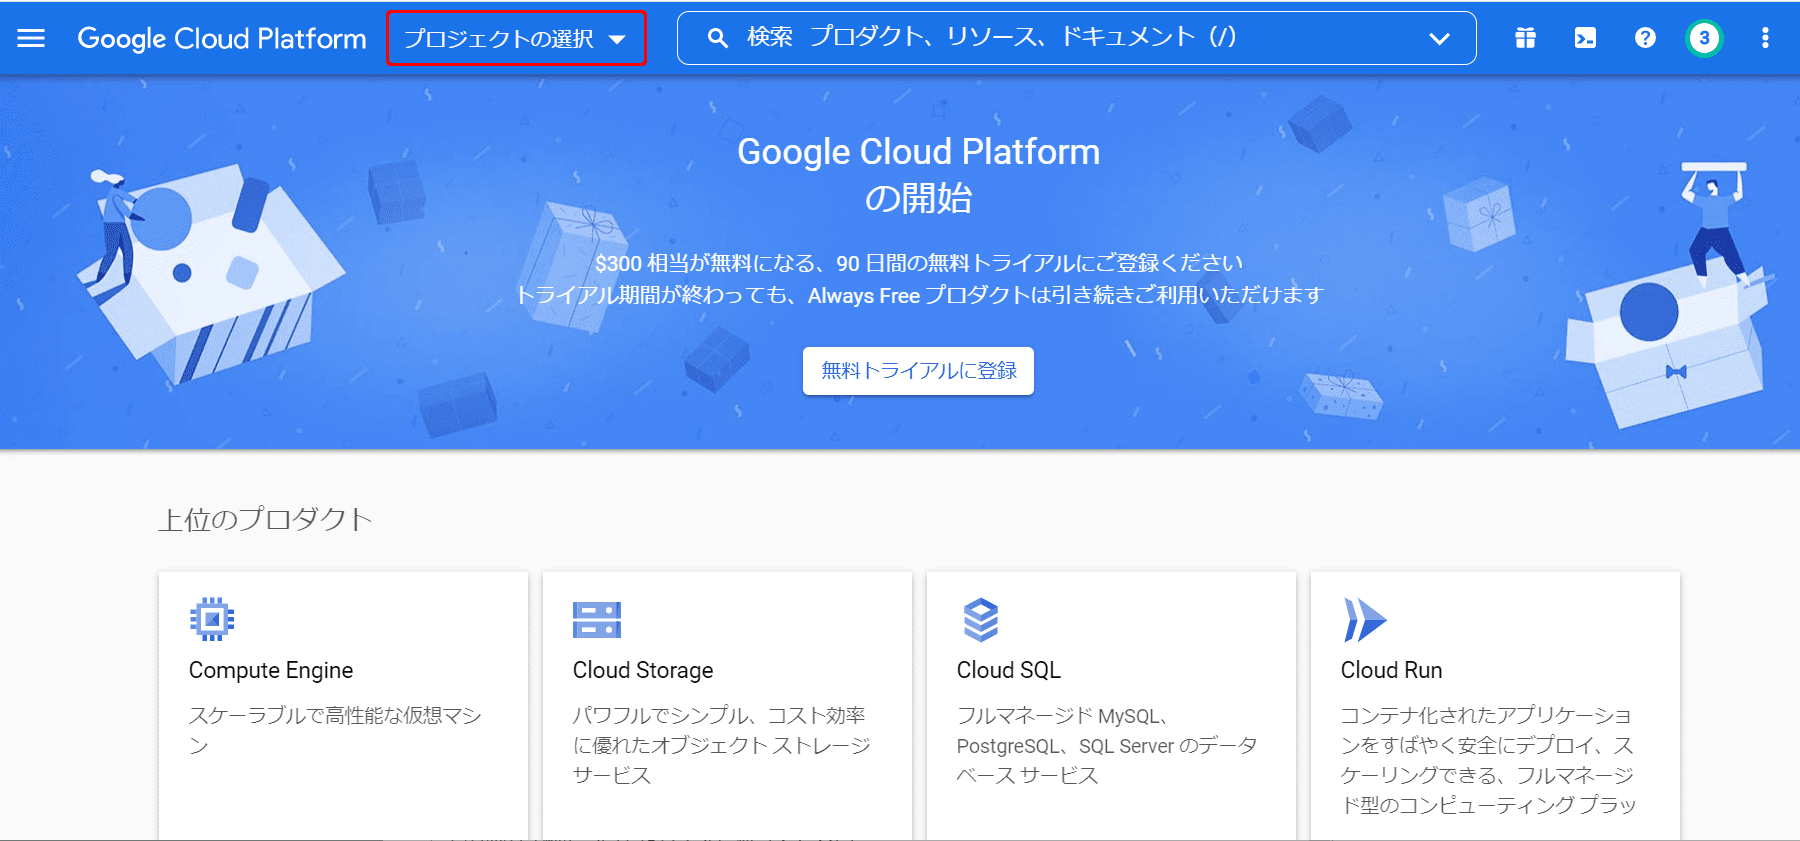Click the $300 相当が無料になる trial text
This screenshot has width=1800, height=841.
click(x=918, y=263)
